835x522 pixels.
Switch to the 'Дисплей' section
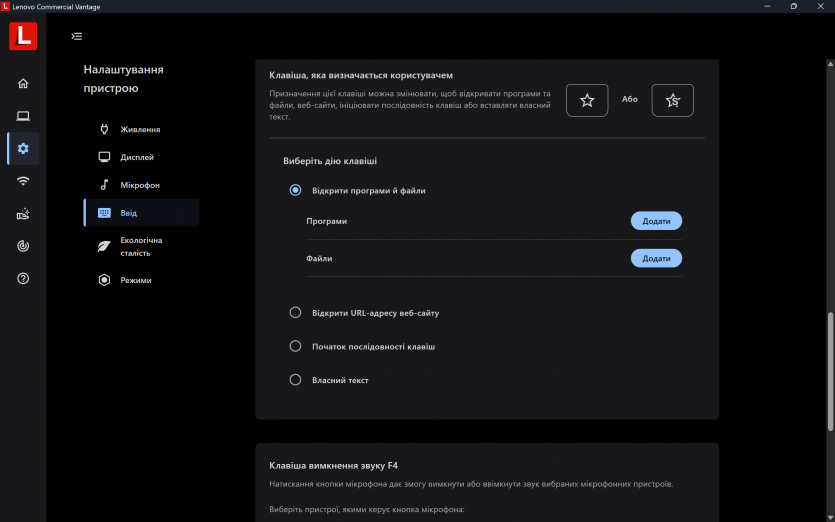137,157
